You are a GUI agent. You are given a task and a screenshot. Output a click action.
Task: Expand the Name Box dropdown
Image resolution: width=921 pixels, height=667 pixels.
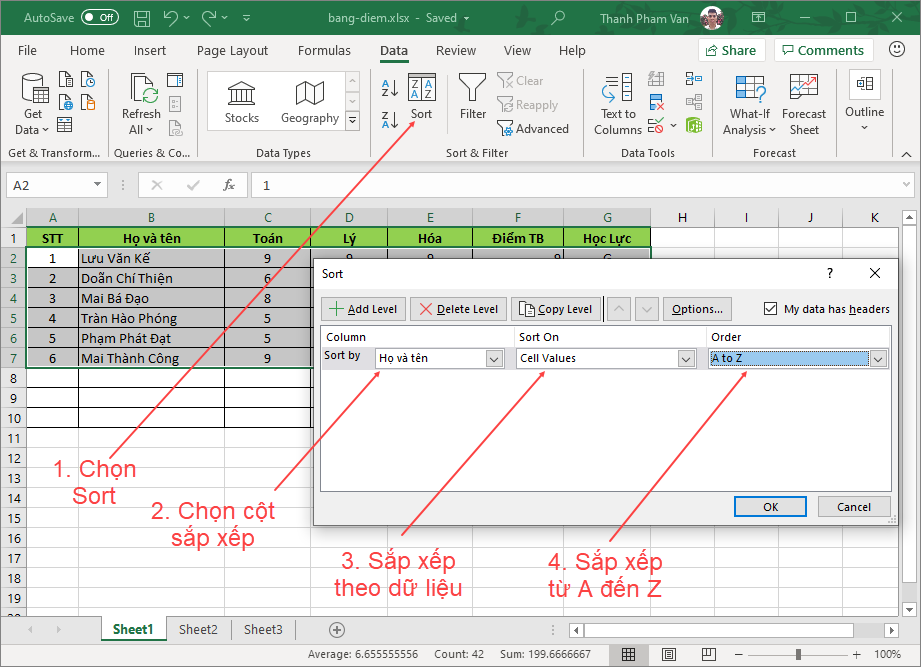click(x=97, y=185)
